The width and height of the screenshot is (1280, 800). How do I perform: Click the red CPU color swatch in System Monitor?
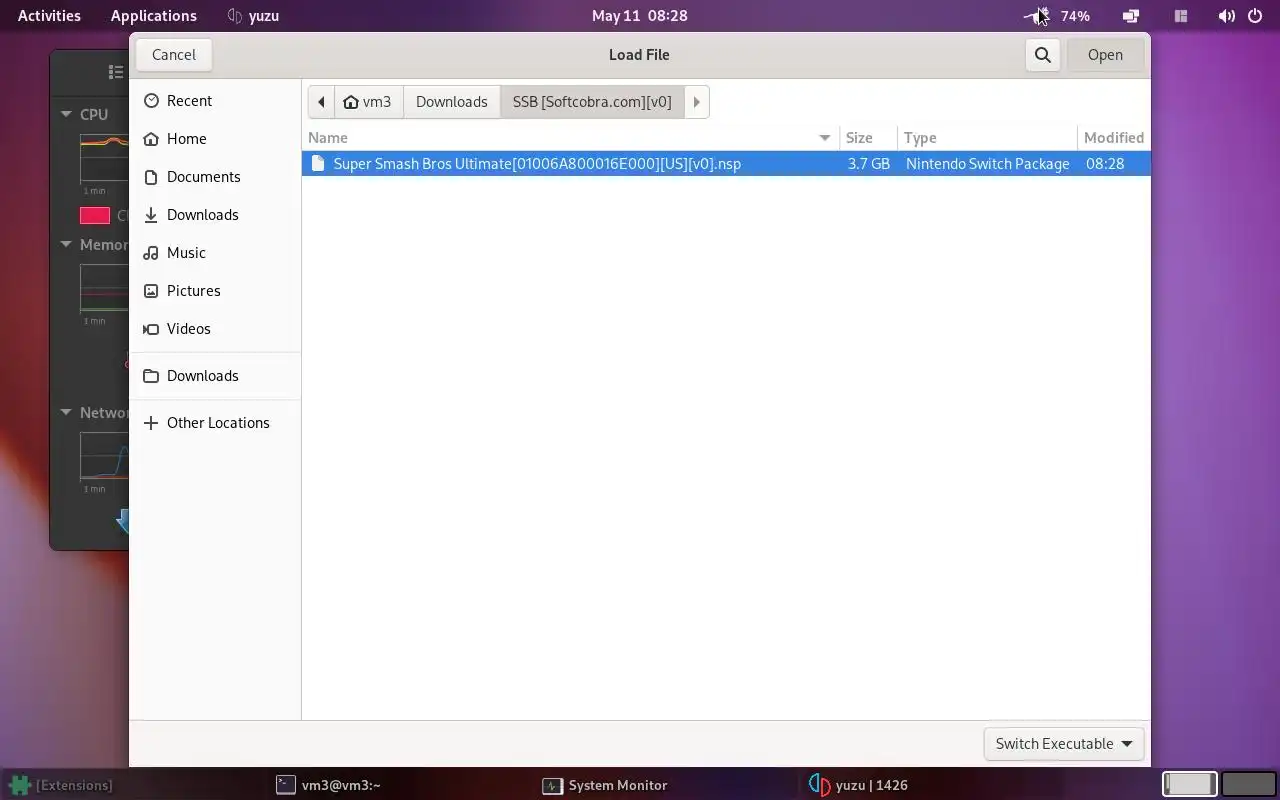pyautogui.click(x=95, y=215)
